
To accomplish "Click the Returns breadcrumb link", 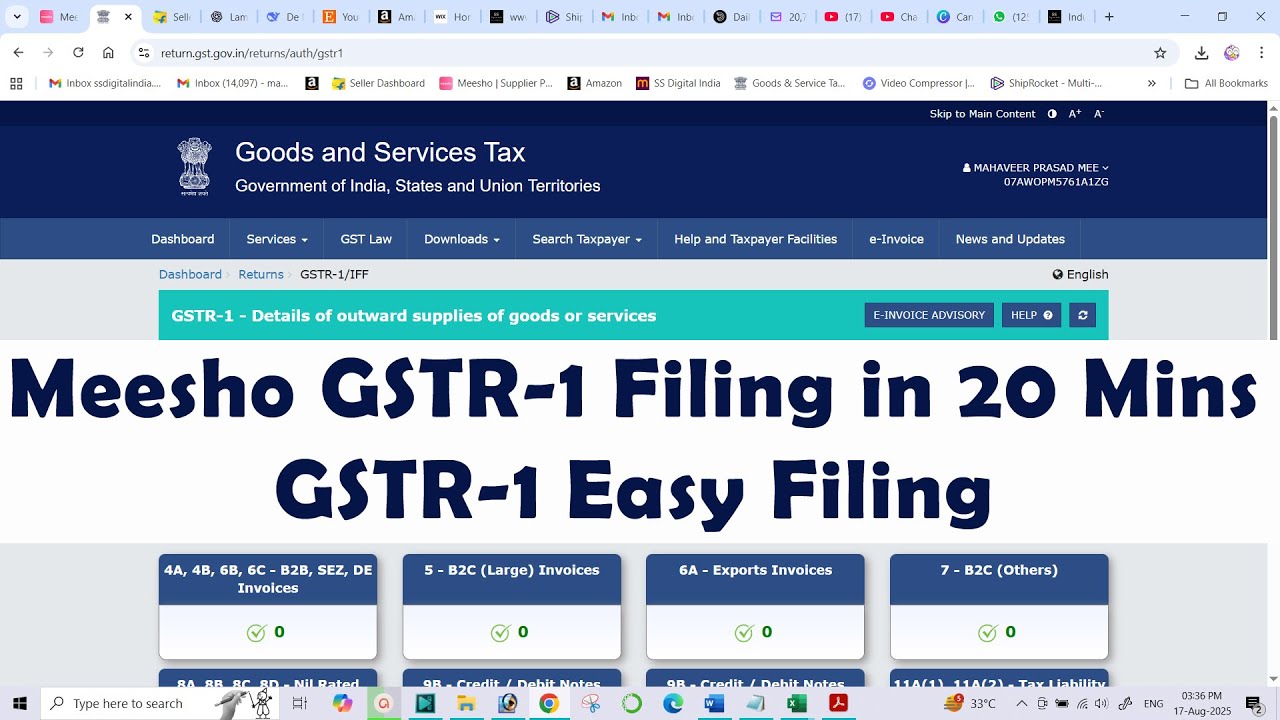I will 261,274.
